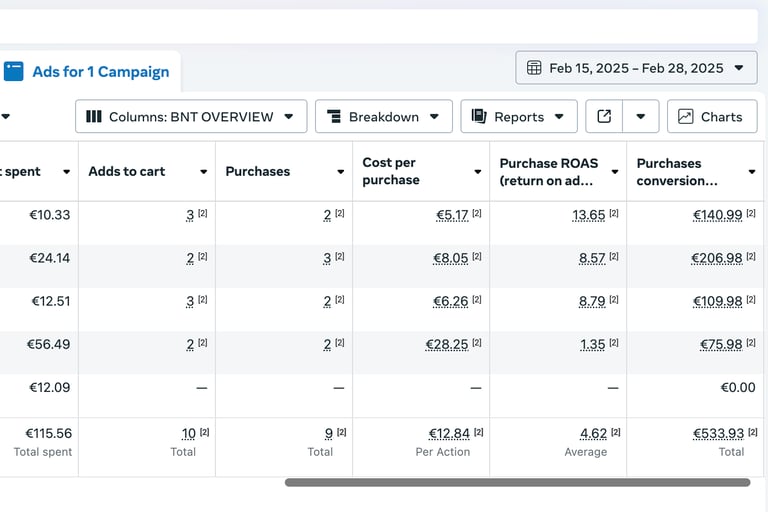Click the Charts graph icon
Image resolution: width=768 pixels, height=512 pixels.
tap(685, 117)
